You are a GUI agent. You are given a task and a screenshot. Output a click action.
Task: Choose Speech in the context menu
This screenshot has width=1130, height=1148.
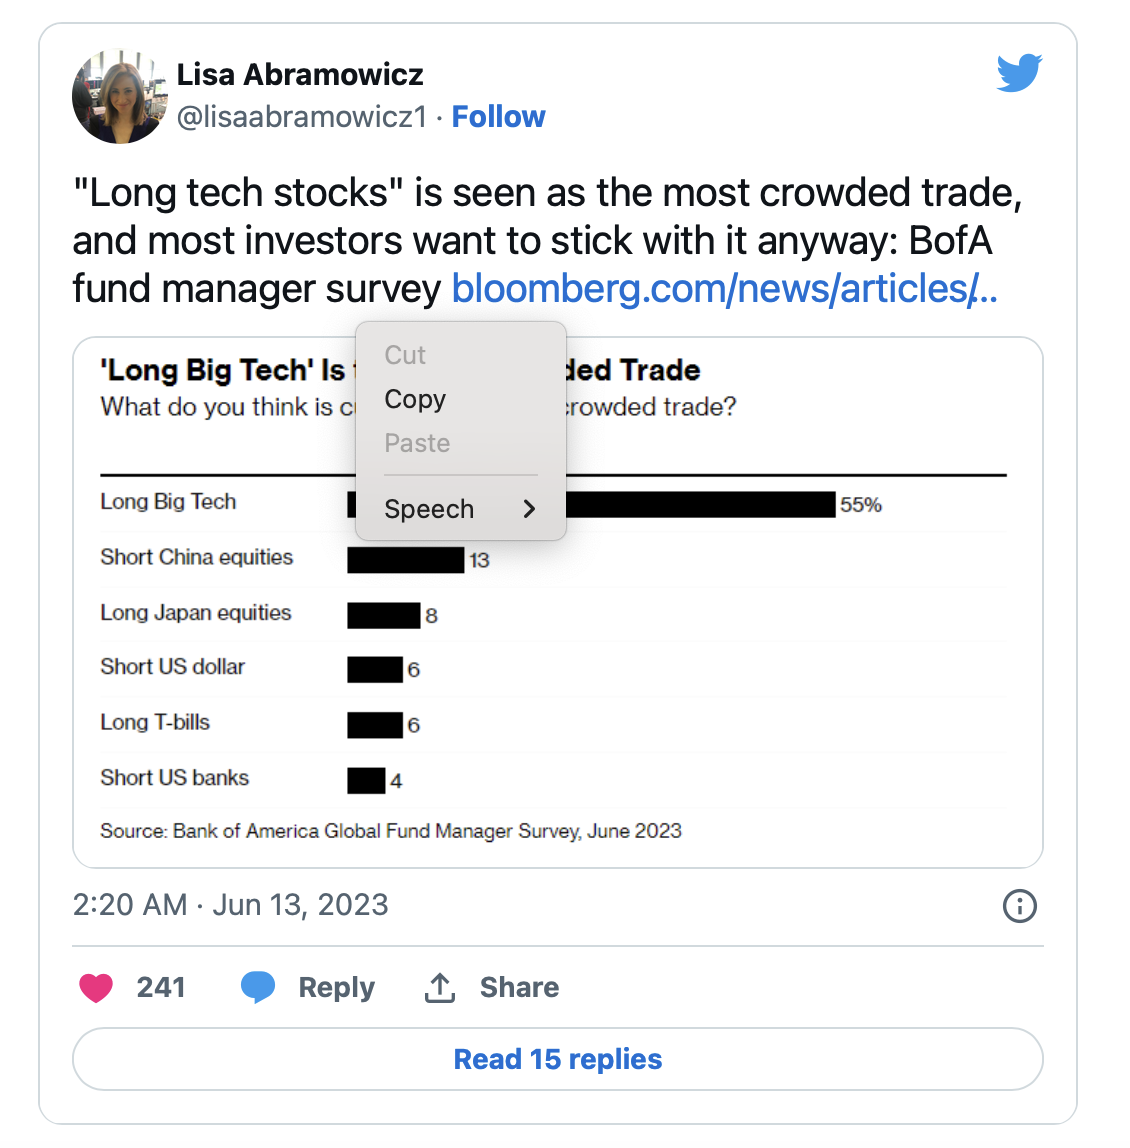point(429,509)
